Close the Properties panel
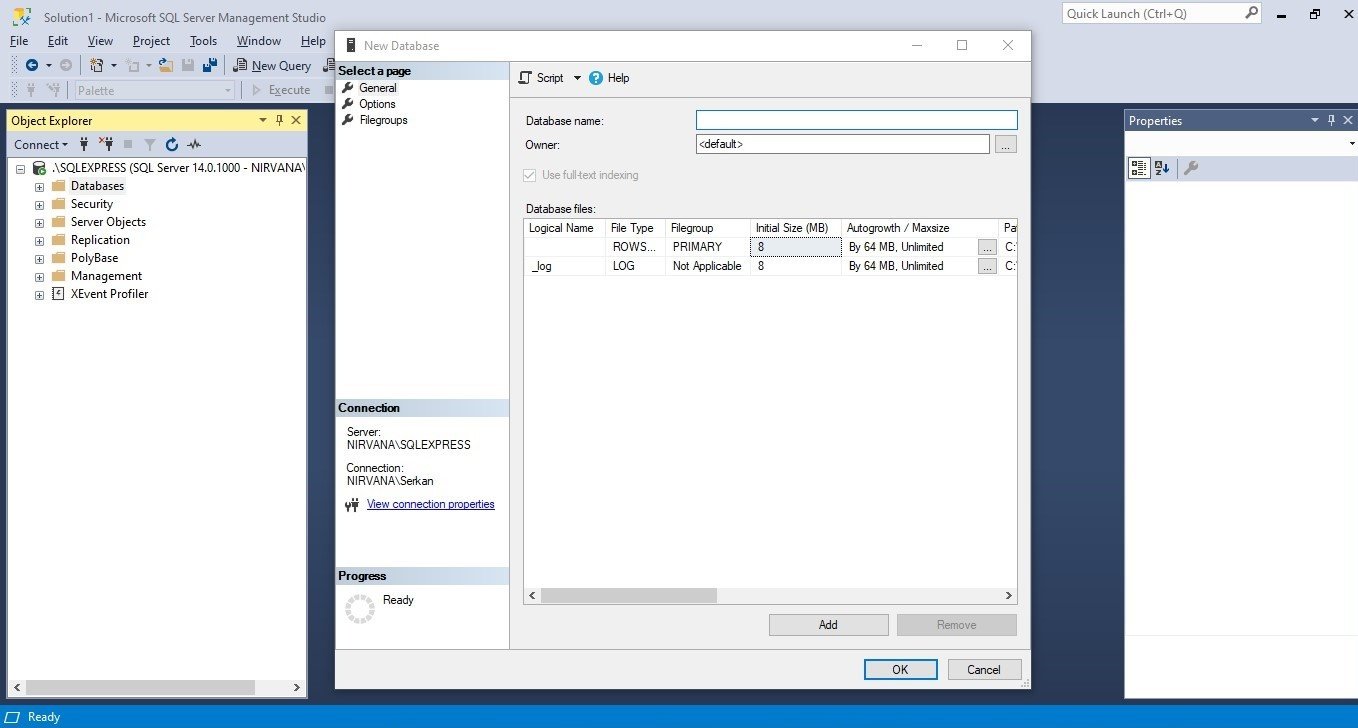The image size is (1358, 728). [1348, 120]
